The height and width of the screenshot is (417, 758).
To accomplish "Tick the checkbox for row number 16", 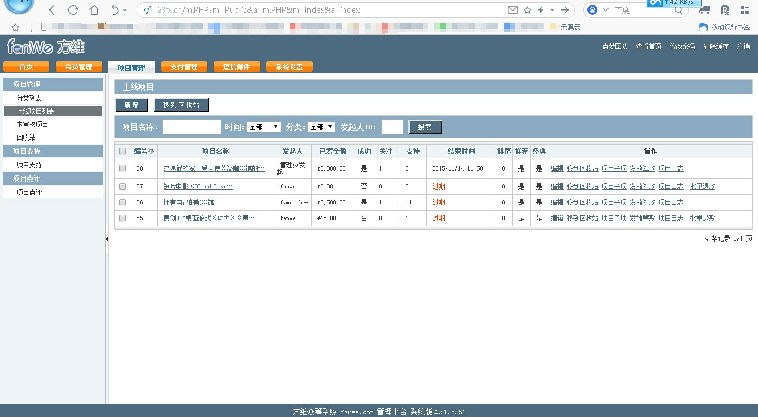I will 122,202.
